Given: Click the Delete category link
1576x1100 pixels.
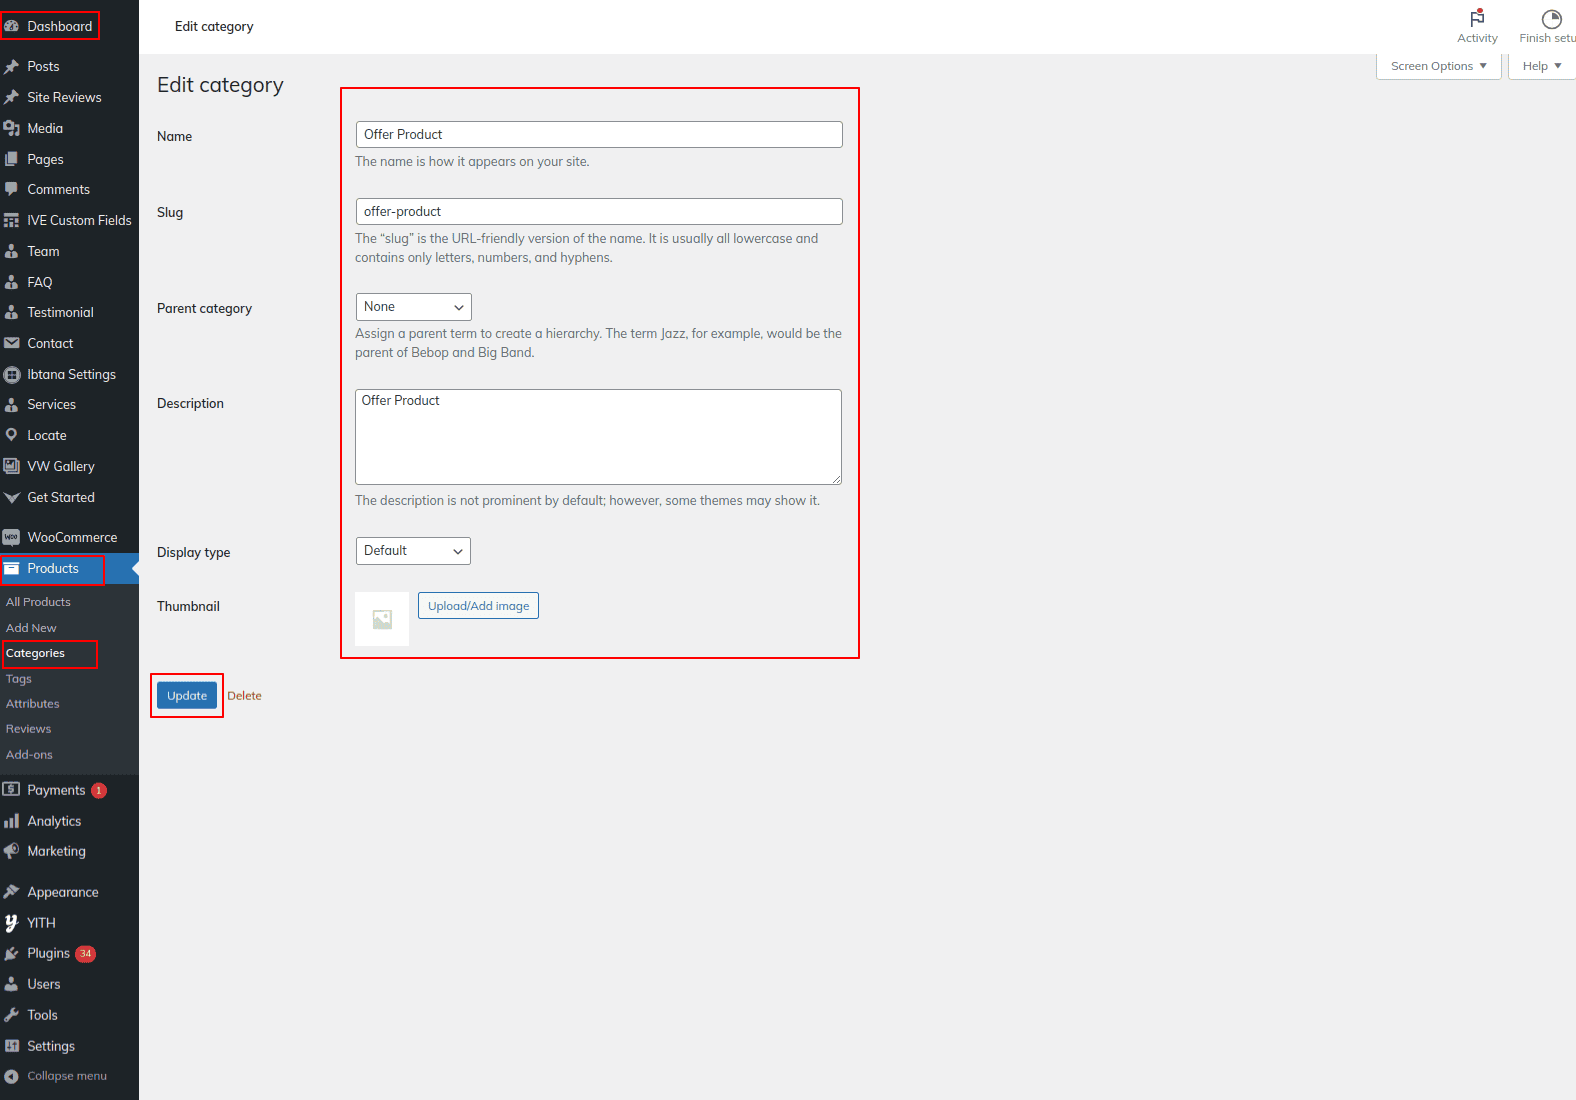Looking at the screenshot, I should click(244, 696).
